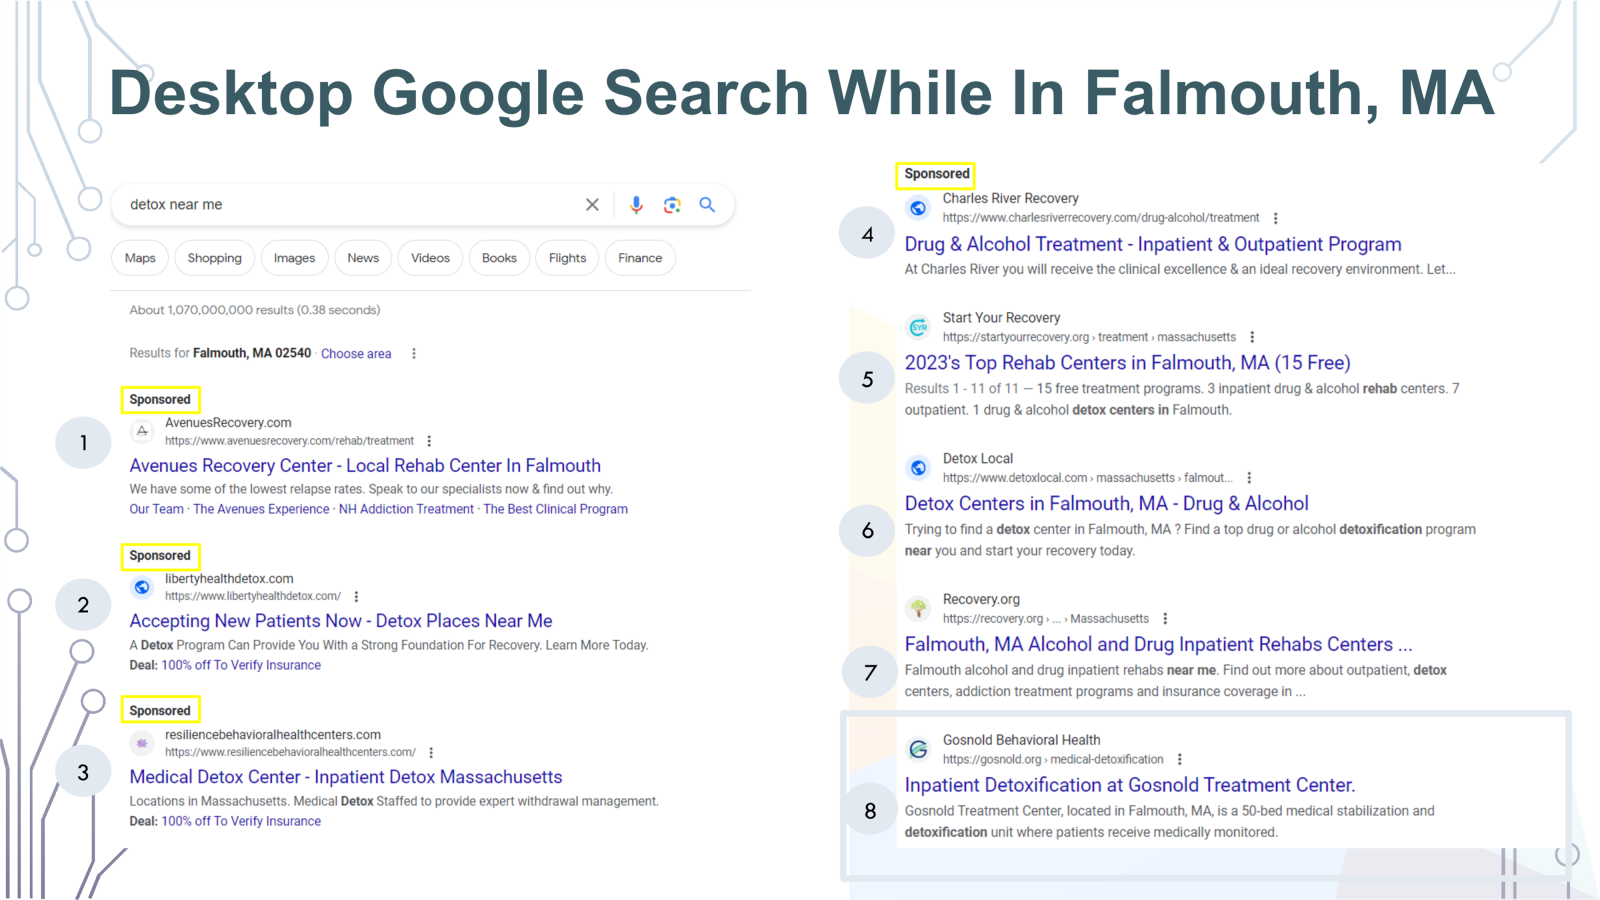Screen dimensions: 1600x900
Task: Open Detox Centers in Falmouth, MA result
Action: point(1106,504)
